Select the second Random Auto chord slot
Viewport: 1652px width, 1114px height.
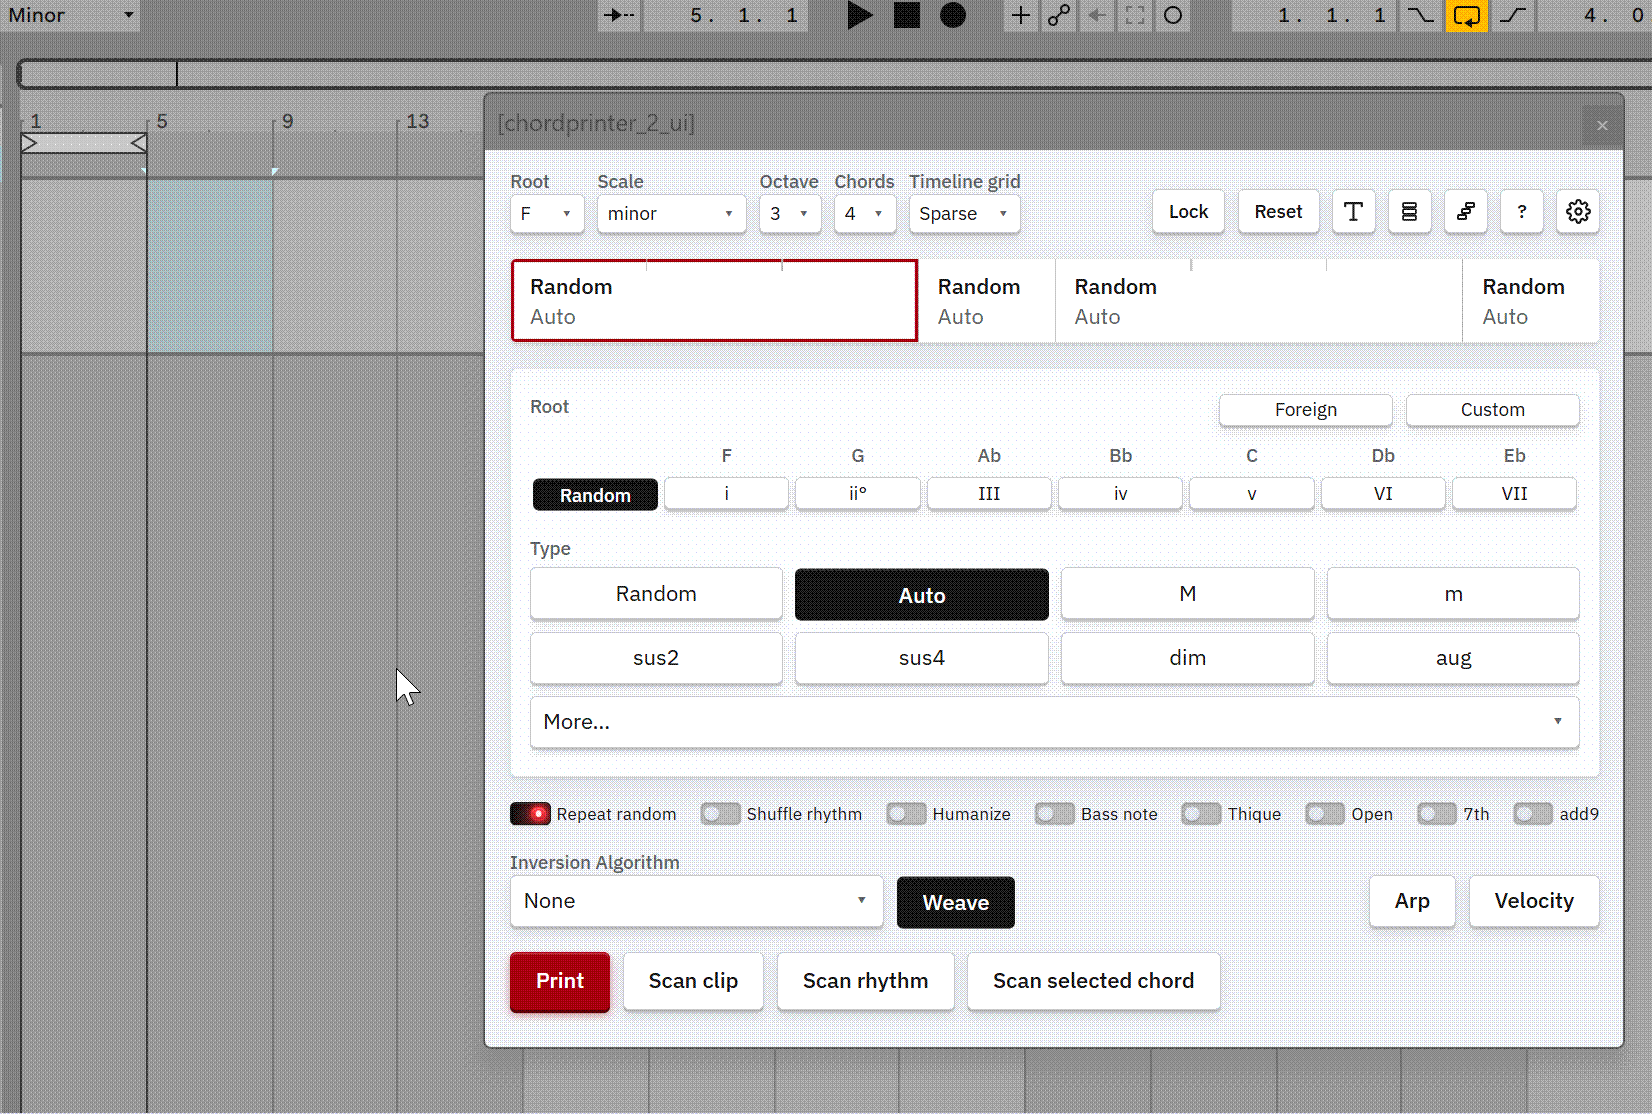click(x=986, y=301)
